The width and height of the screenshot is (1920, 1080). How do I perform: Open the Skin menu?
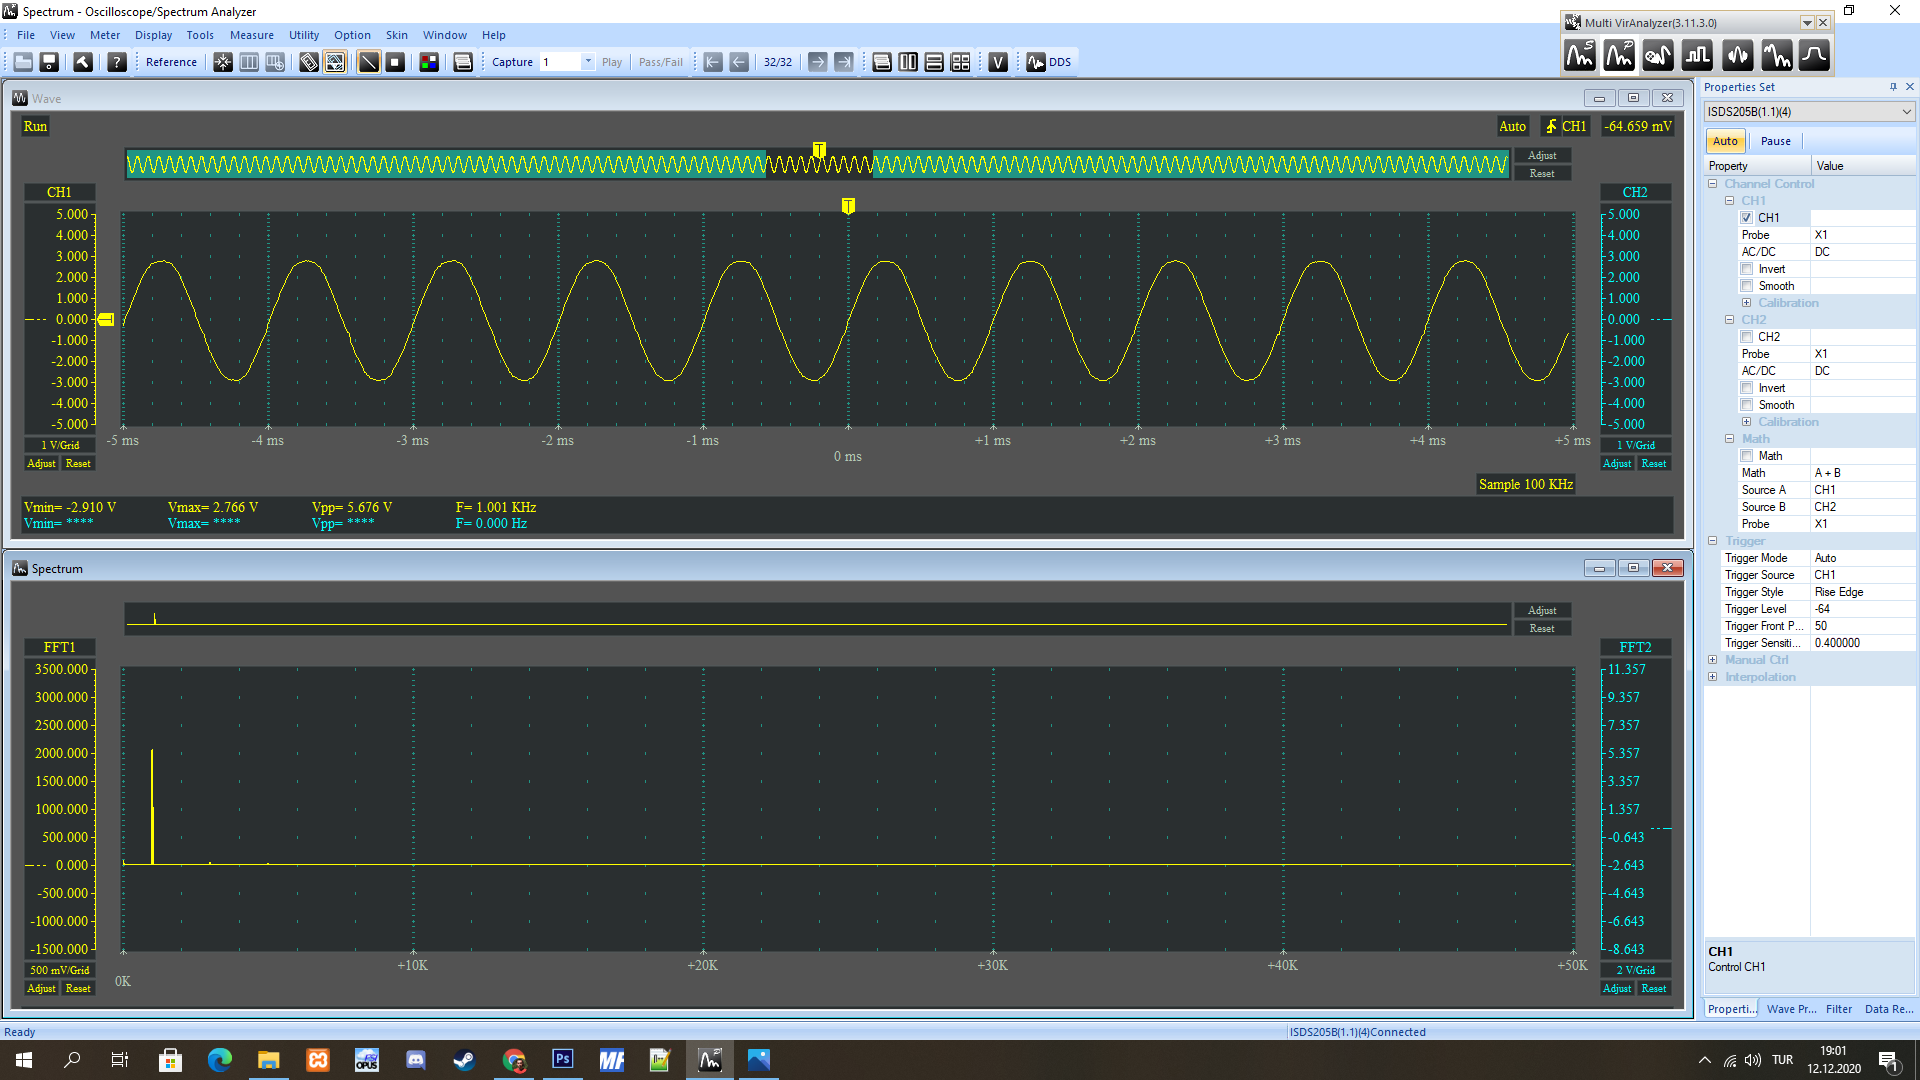(x=396, y=35)
